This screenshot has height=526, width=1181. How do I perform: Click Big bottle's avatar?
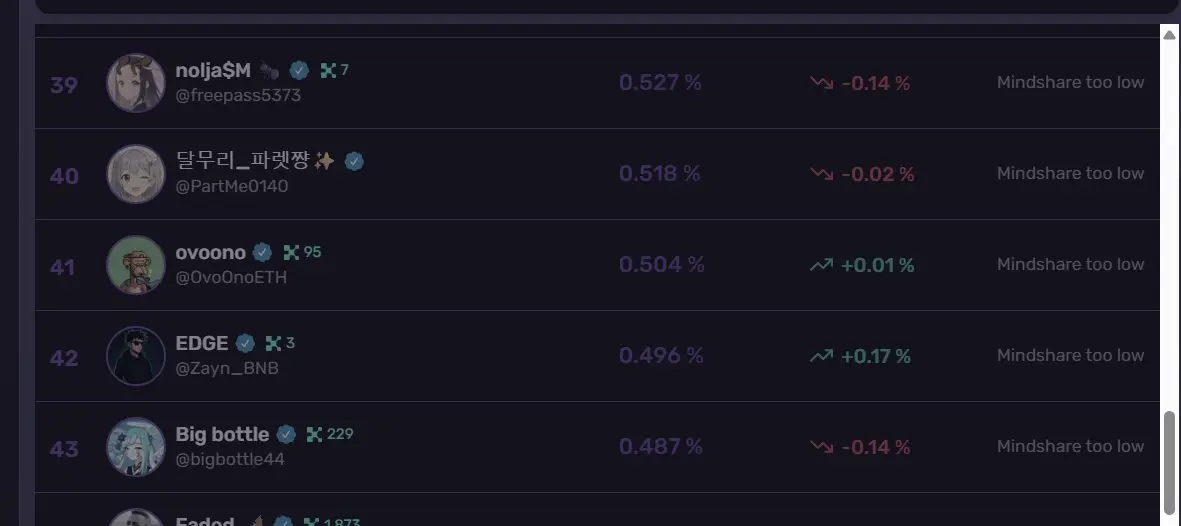(136, 447)
